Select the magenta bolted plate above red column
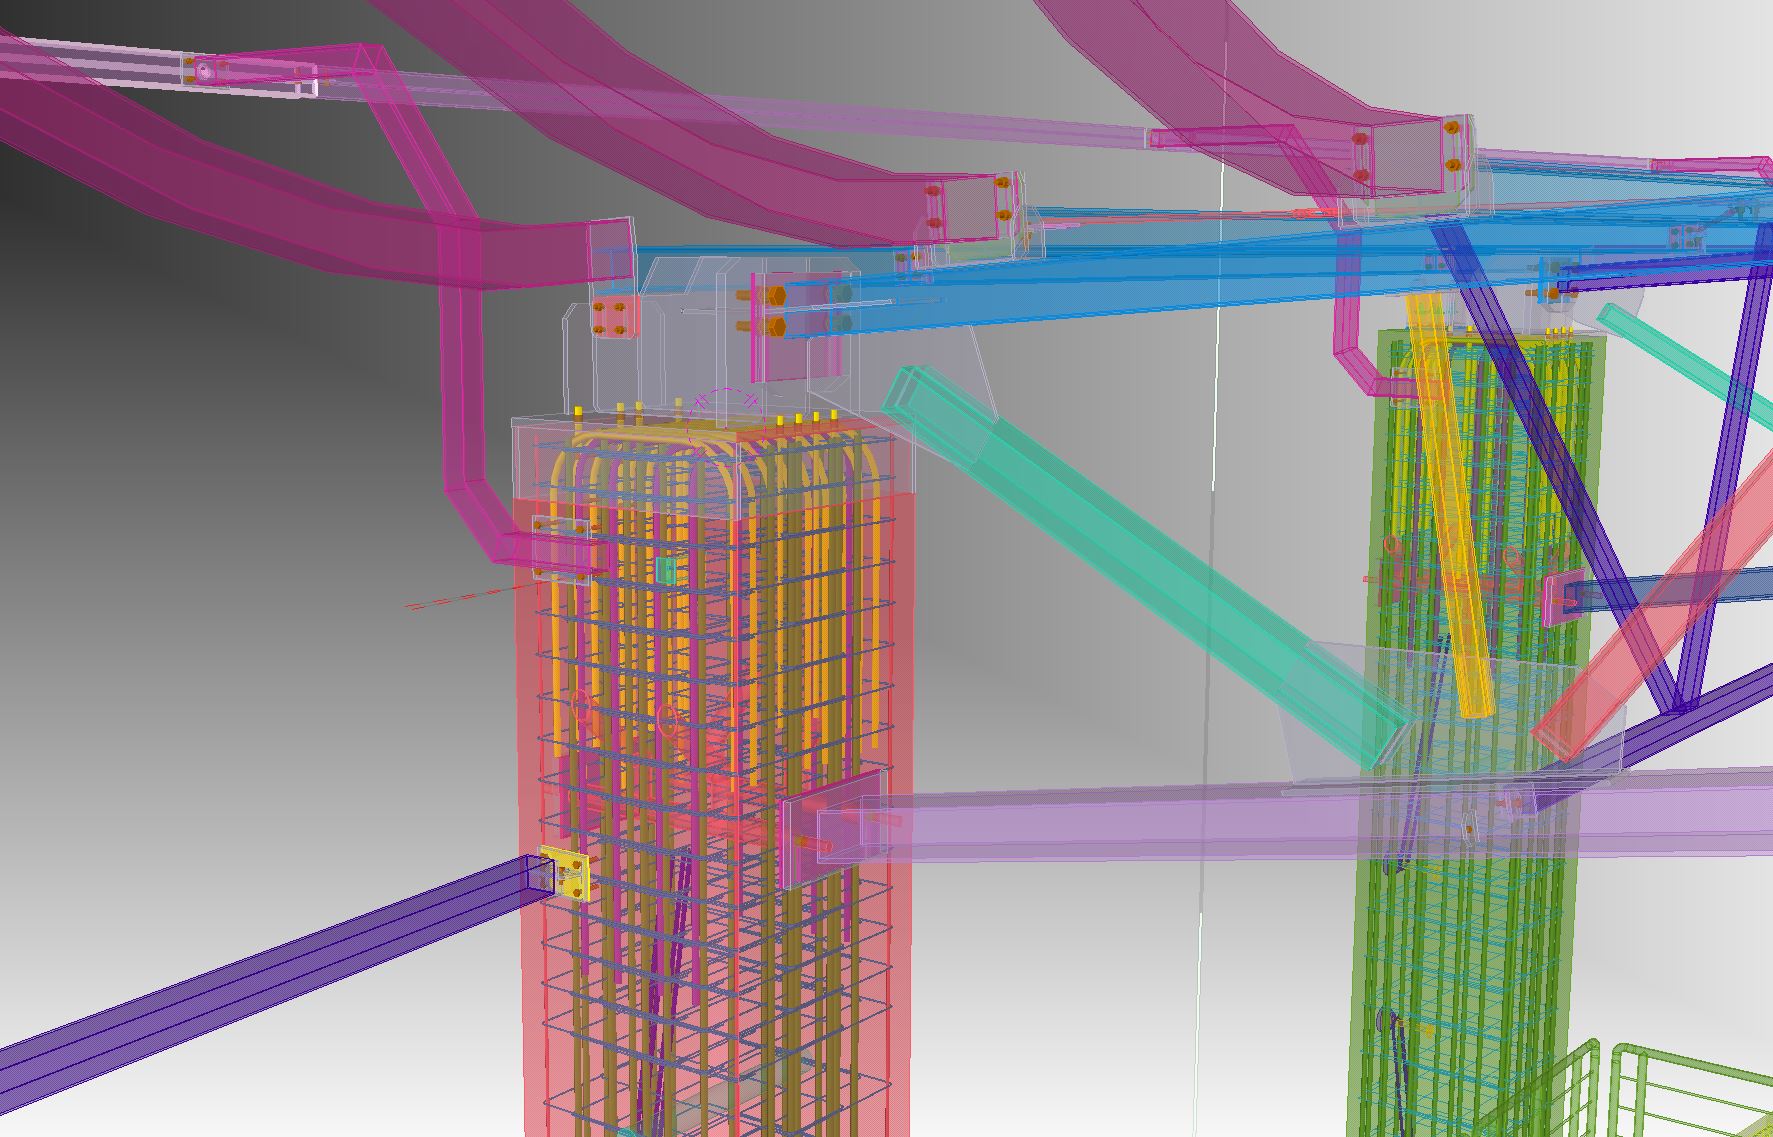The width and height of the screenshot is (1773, 1137). pos(610,317)
